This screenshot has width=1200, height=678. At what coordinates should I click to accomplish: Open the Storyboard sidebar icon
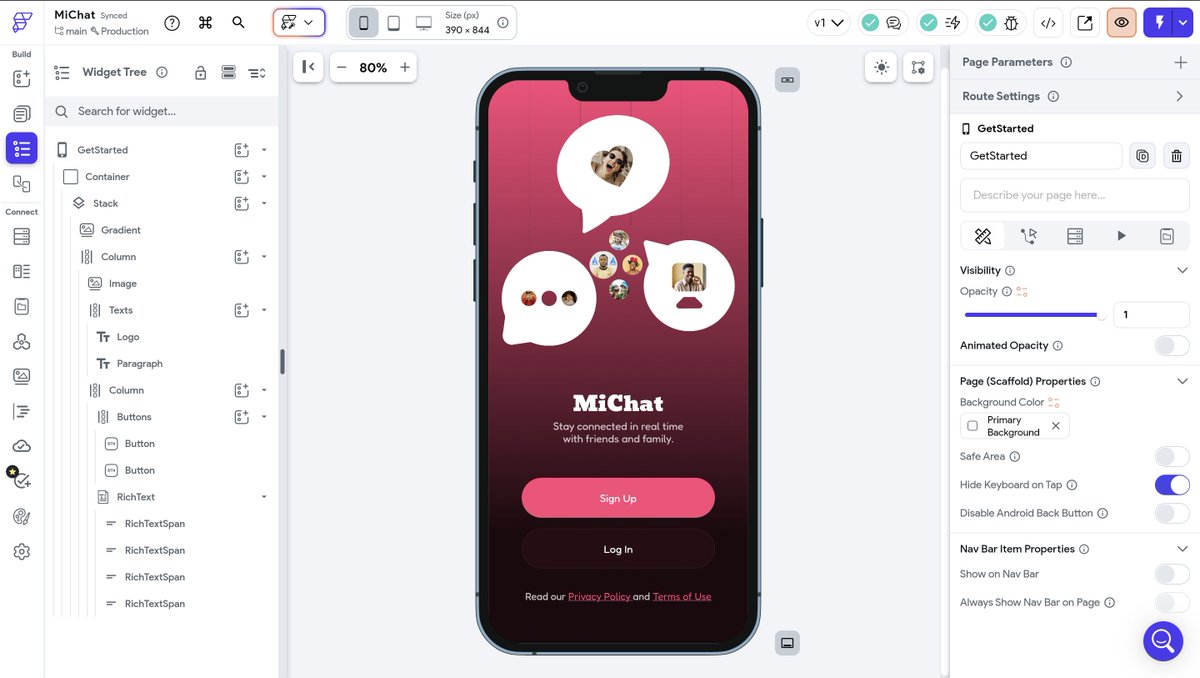pos(22,183)
